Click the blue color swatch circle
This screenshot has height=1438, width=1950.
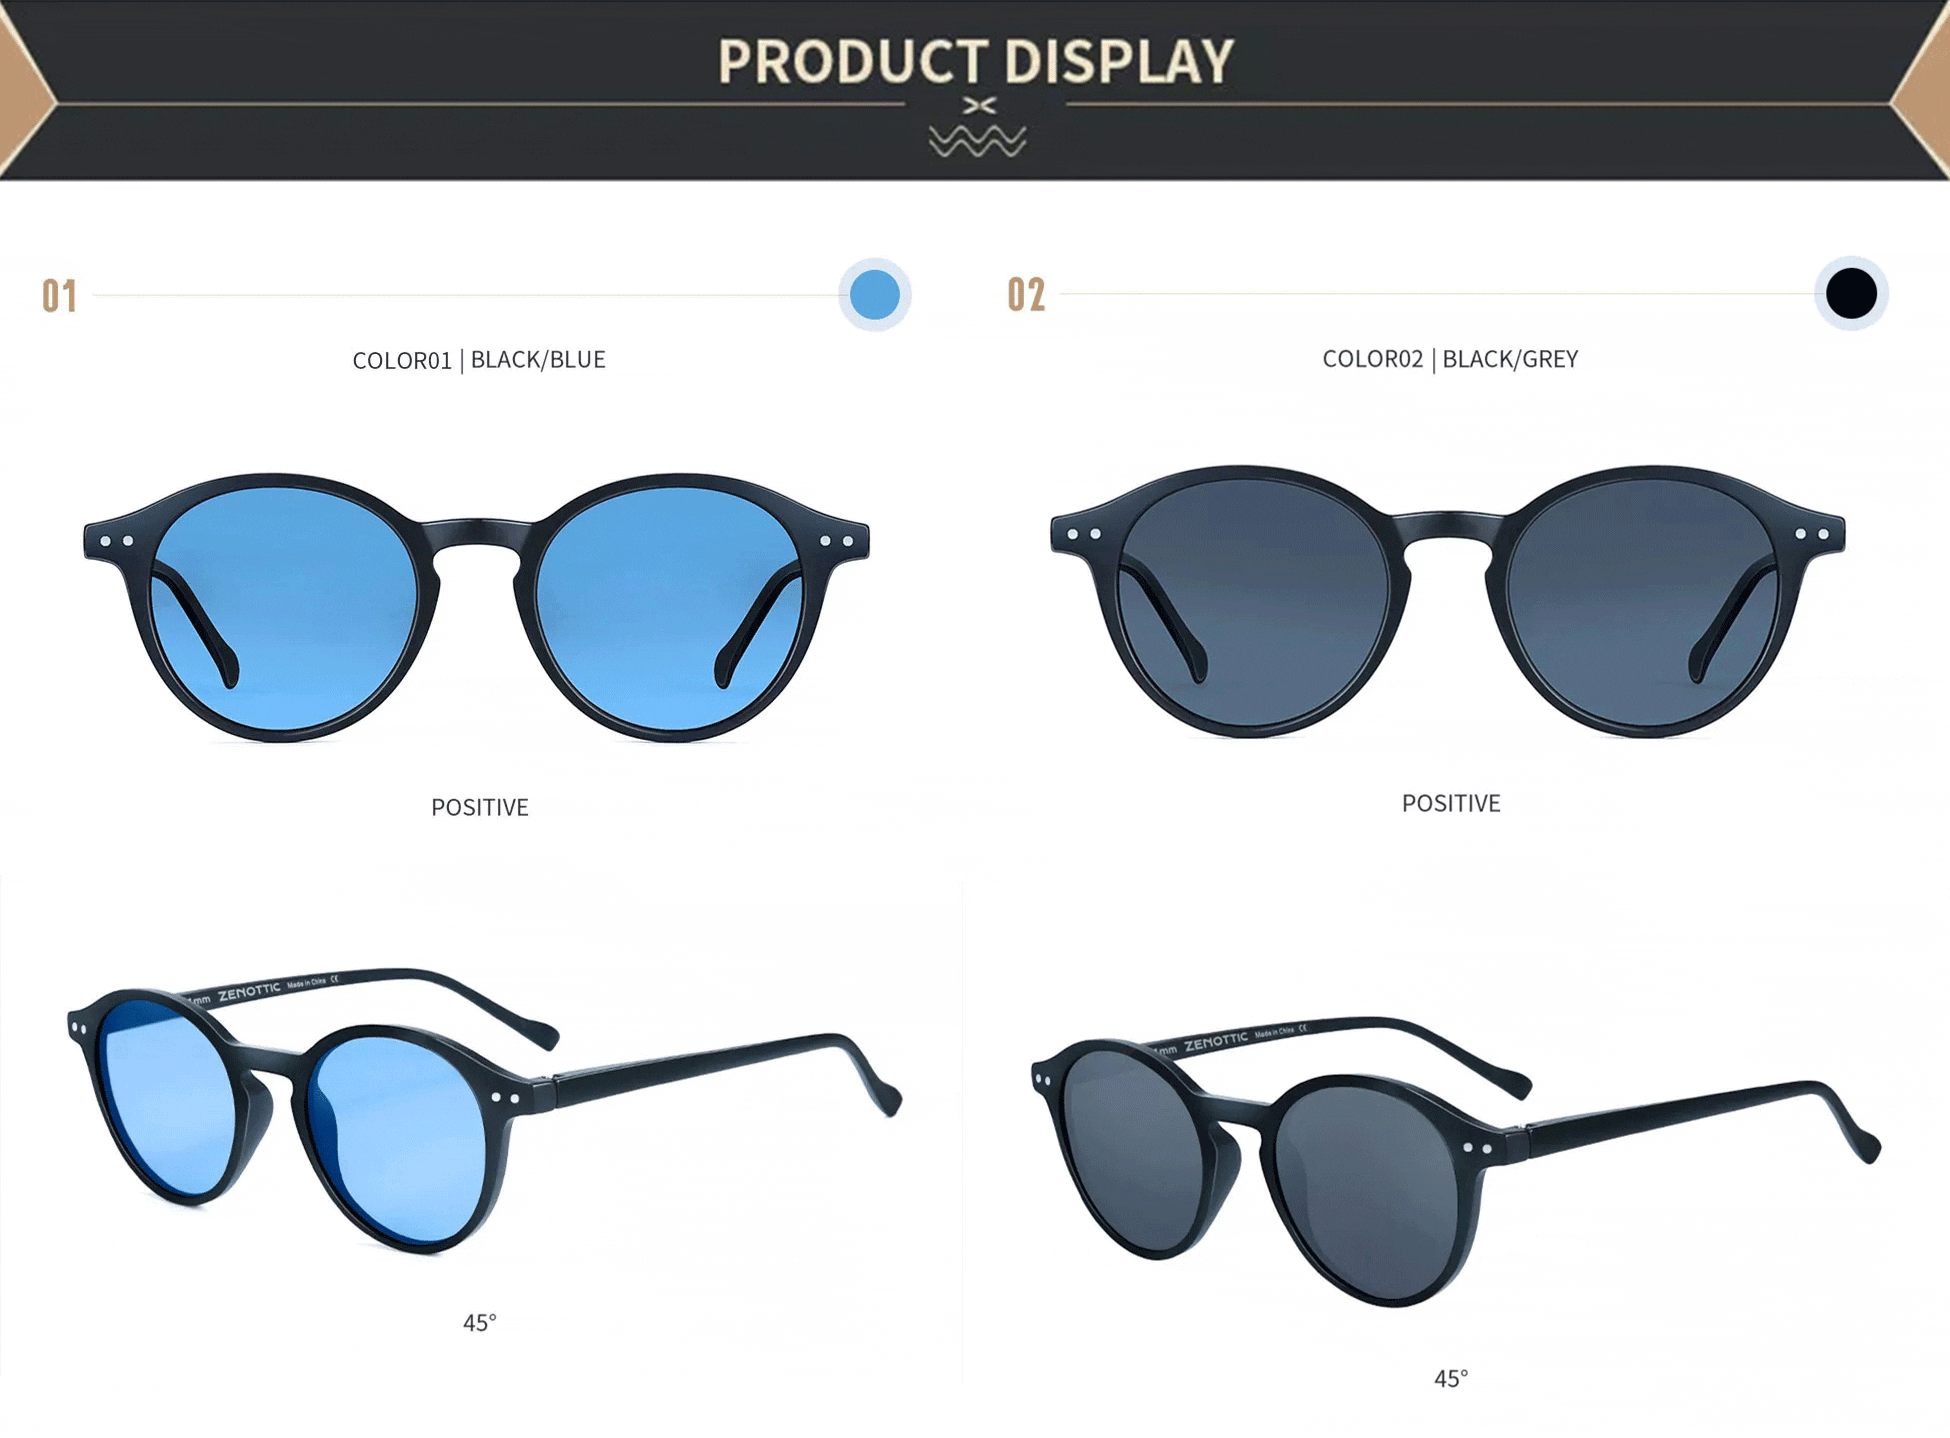tap(875, 295)
